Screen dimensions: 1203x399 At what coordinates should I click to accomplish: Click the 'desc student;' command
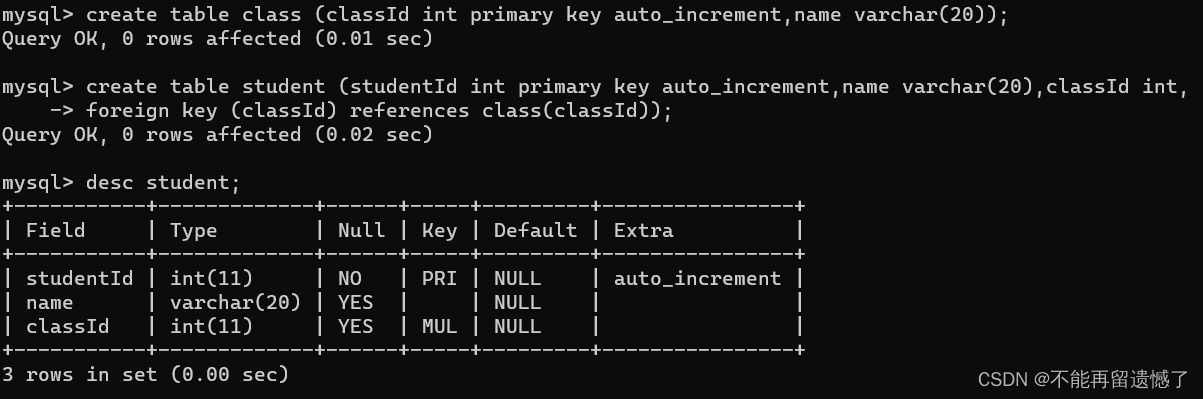164,183
